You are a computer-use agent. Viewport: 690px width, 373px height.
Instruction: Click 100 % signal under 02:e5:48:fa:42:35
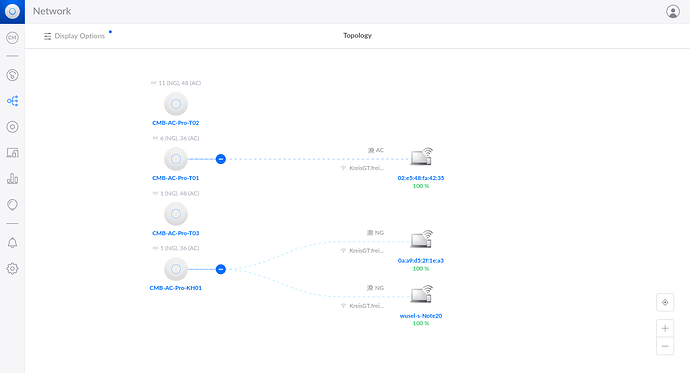point(421,186)
